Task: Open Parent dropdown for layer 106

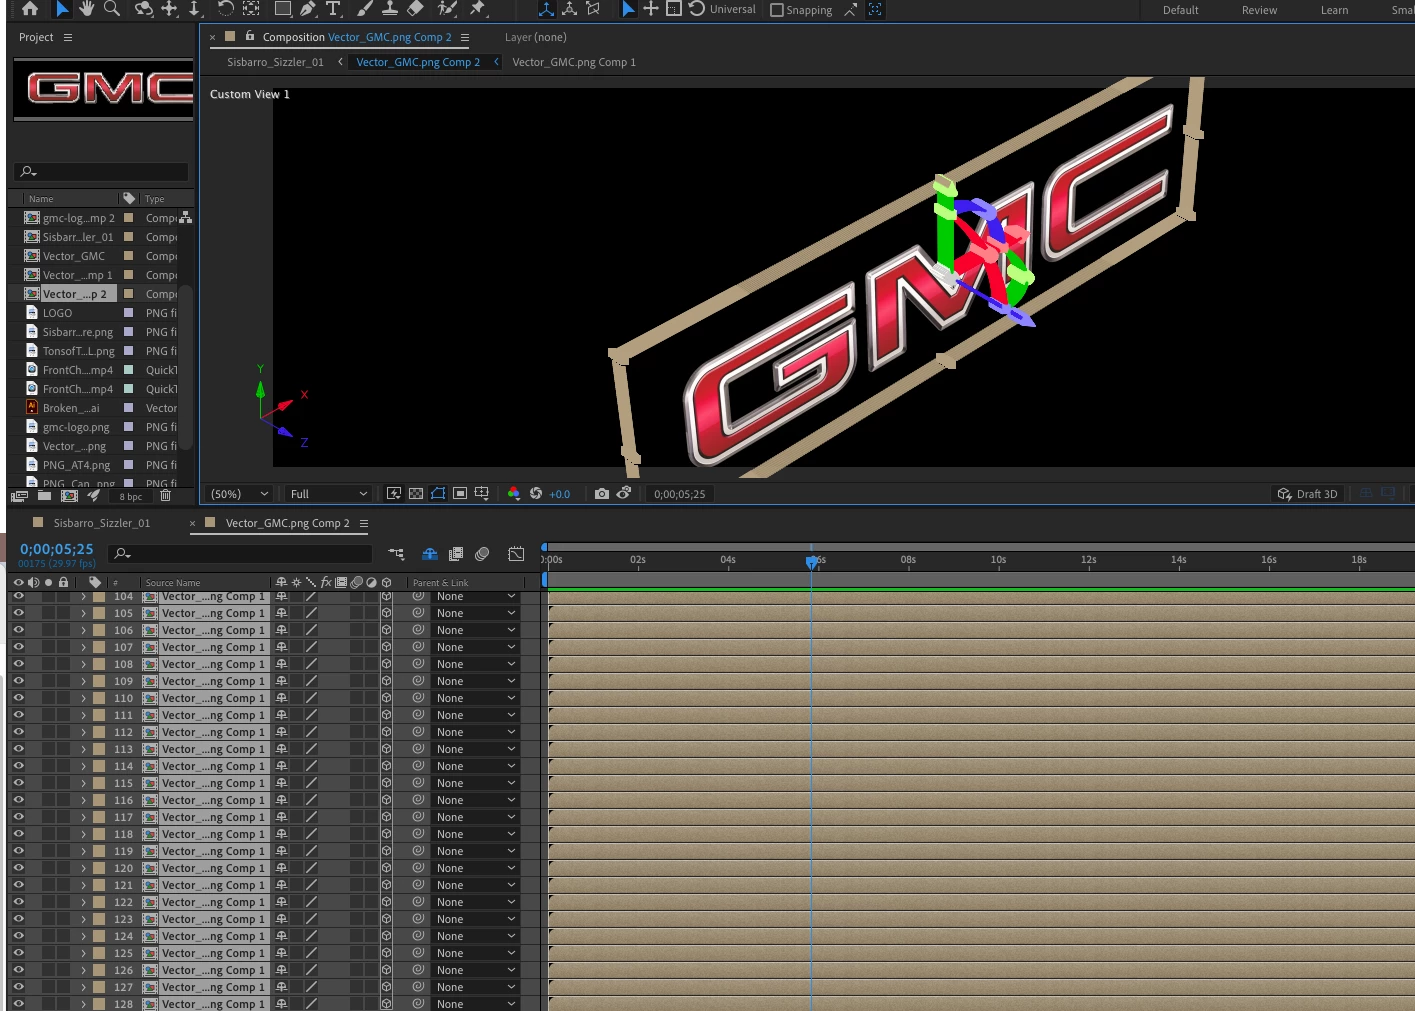Action: tap(475, 630)
